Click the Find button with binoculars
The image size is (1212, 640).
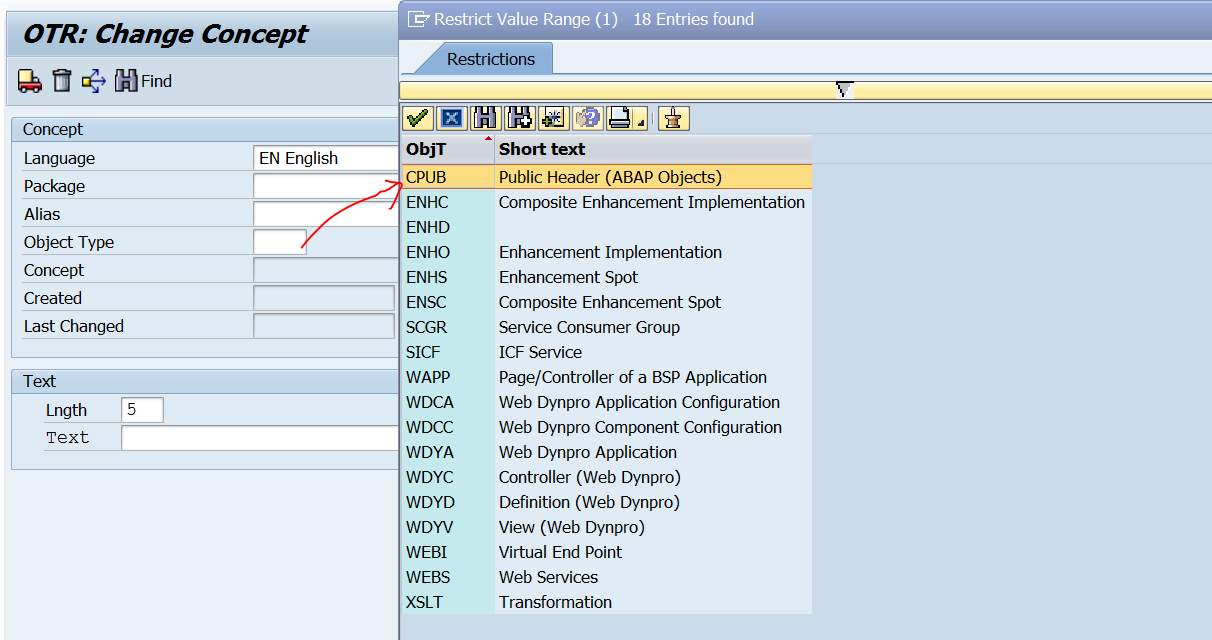(x=143, y=81)
